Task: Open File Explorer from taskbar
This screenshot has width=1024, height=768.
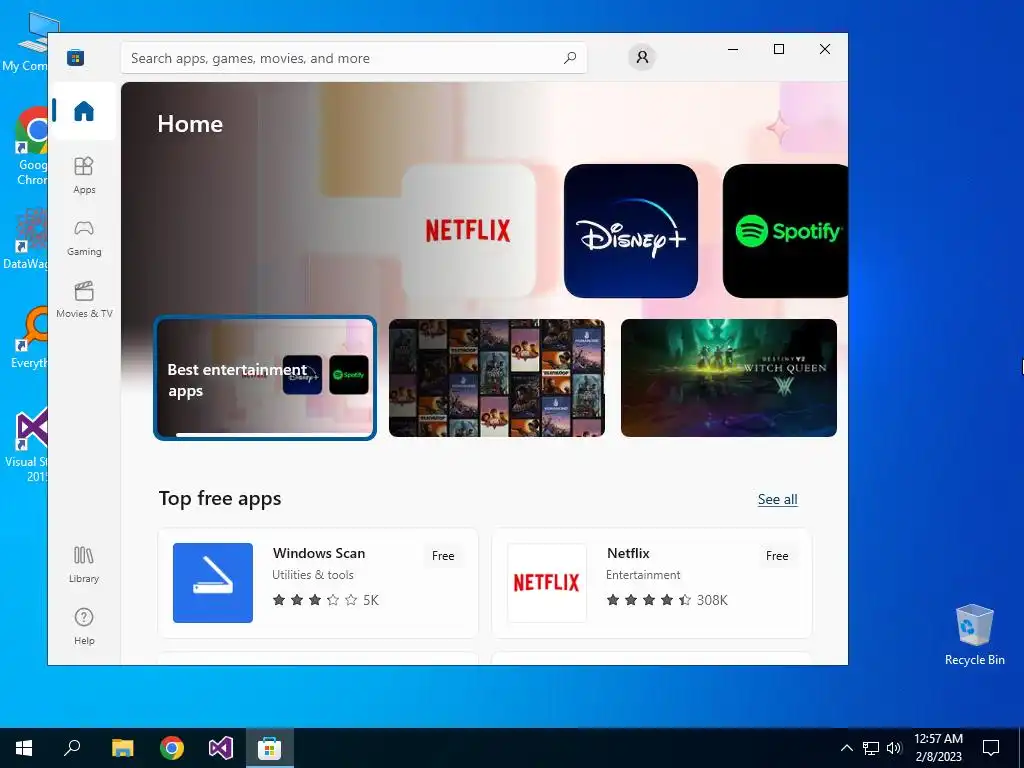Action: [122, 748]
